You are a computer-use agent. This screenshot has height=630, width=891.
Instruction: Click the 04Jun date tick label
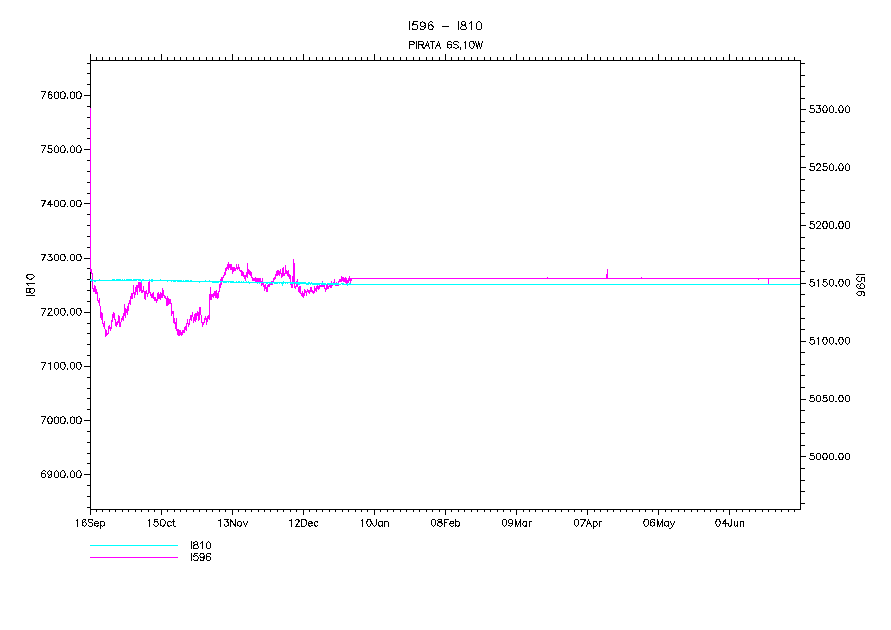point(729,523)
